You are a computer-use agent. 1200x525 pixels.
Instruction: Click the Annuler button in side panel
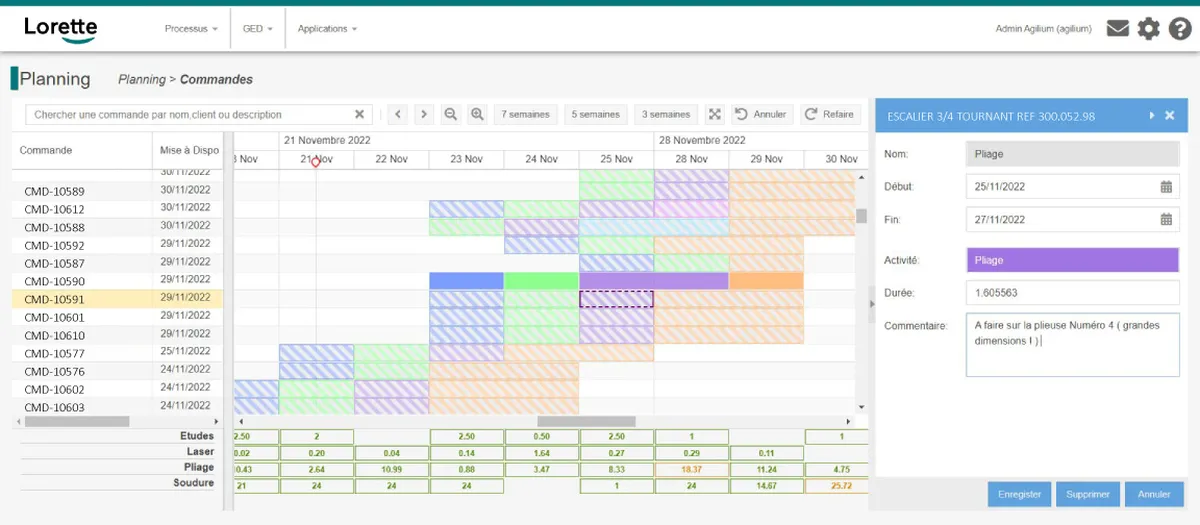pos(1154,494)
